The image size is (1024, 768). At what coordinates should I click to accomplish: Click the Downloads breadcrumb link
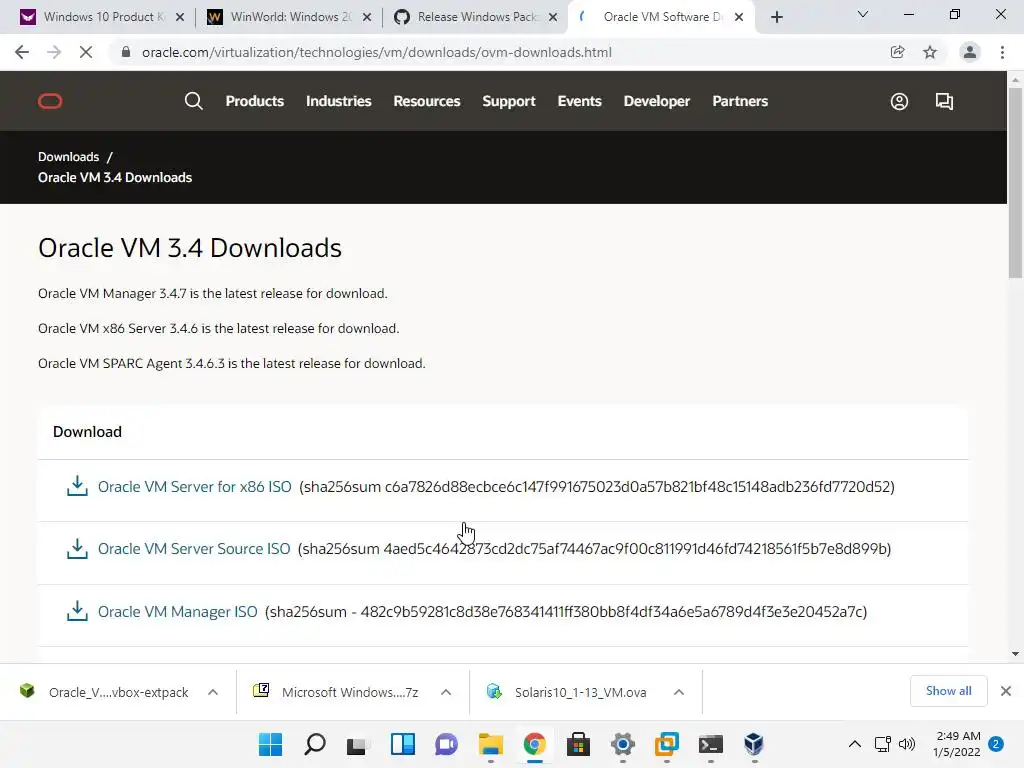69,157
